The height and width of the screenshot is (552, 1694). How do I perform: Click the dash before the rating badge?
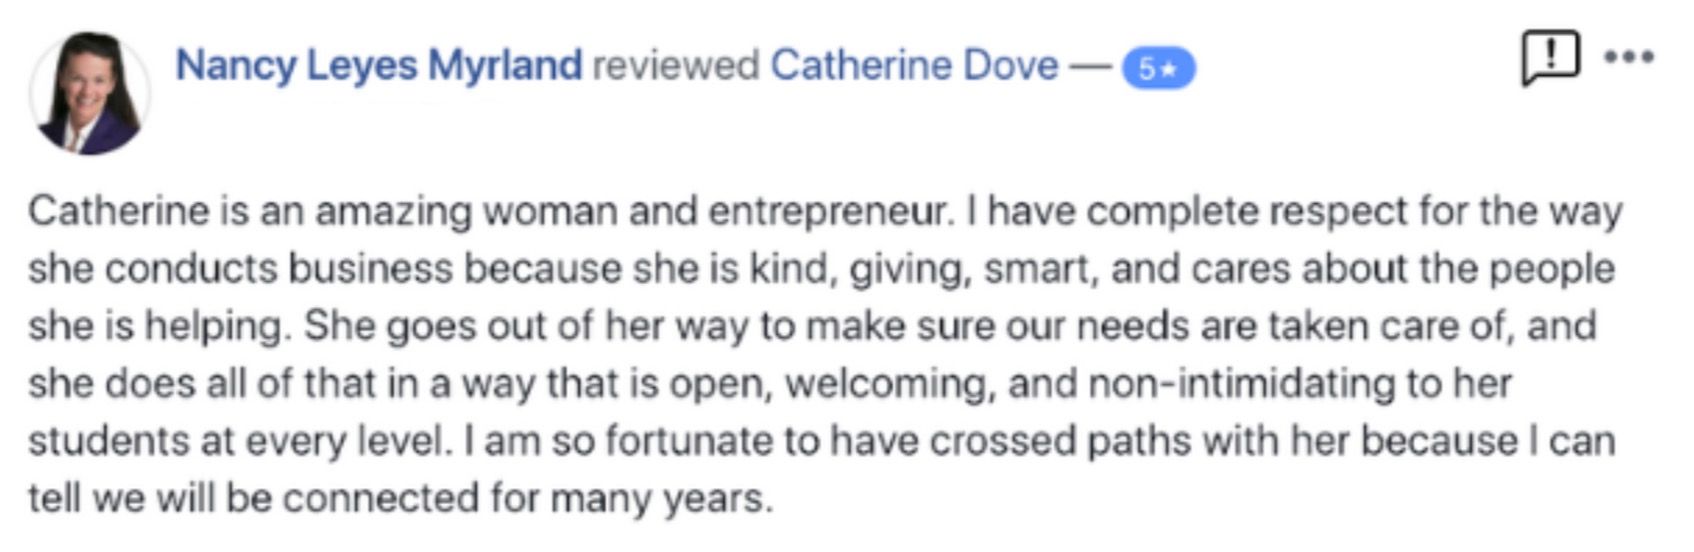[x=1089, y=66]
